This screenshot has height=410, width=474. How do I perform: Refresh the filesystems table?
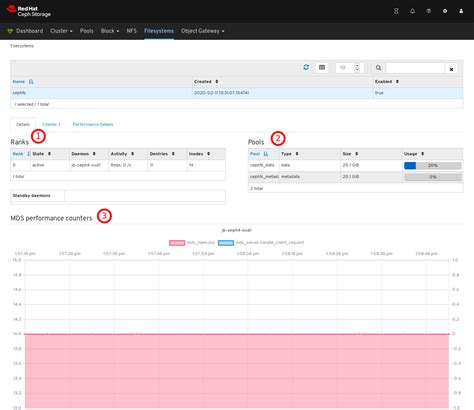pyautogui.click(x=306, y=67)
